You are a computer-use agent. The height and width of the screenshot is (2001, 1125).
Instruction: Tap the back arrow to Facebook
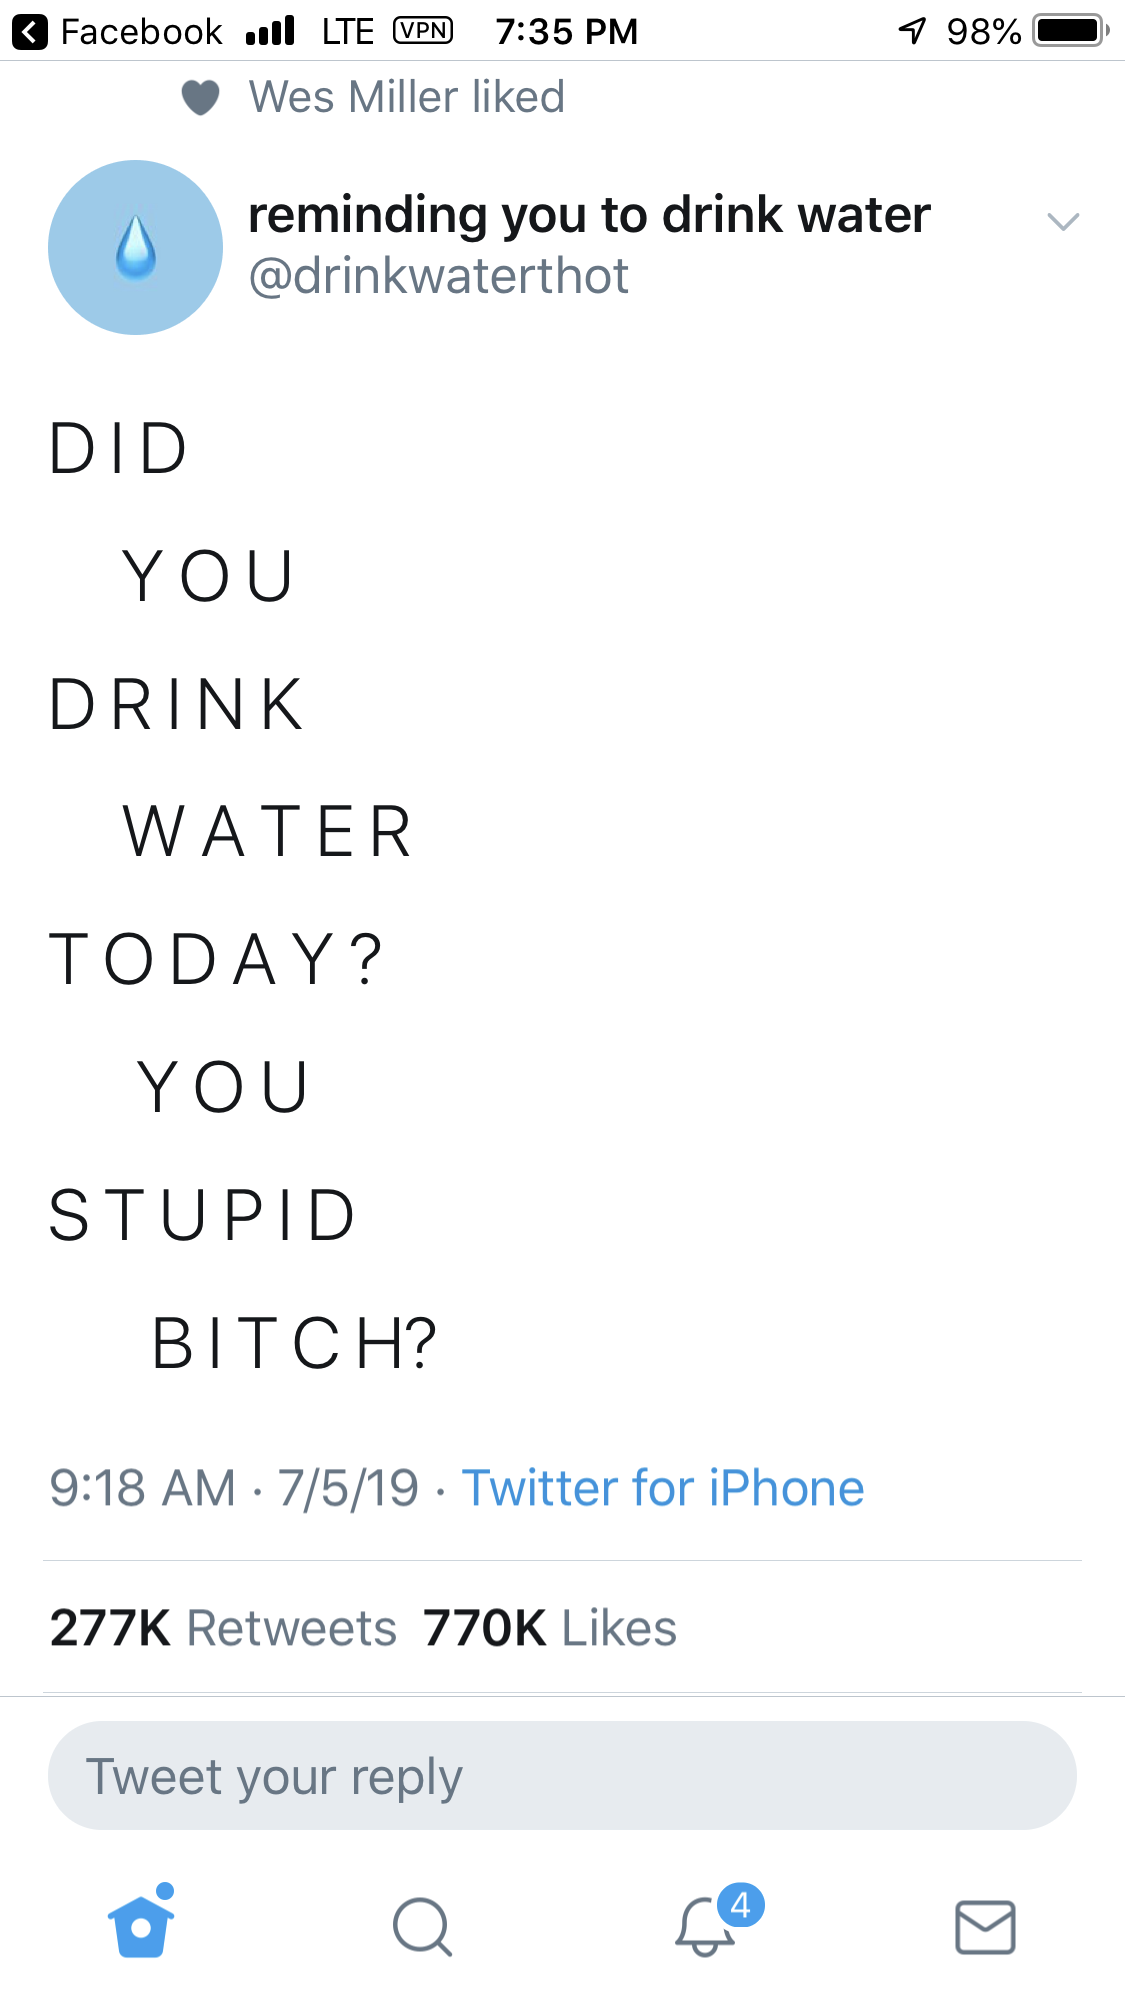pyautogui.click(x=30, y=32)
